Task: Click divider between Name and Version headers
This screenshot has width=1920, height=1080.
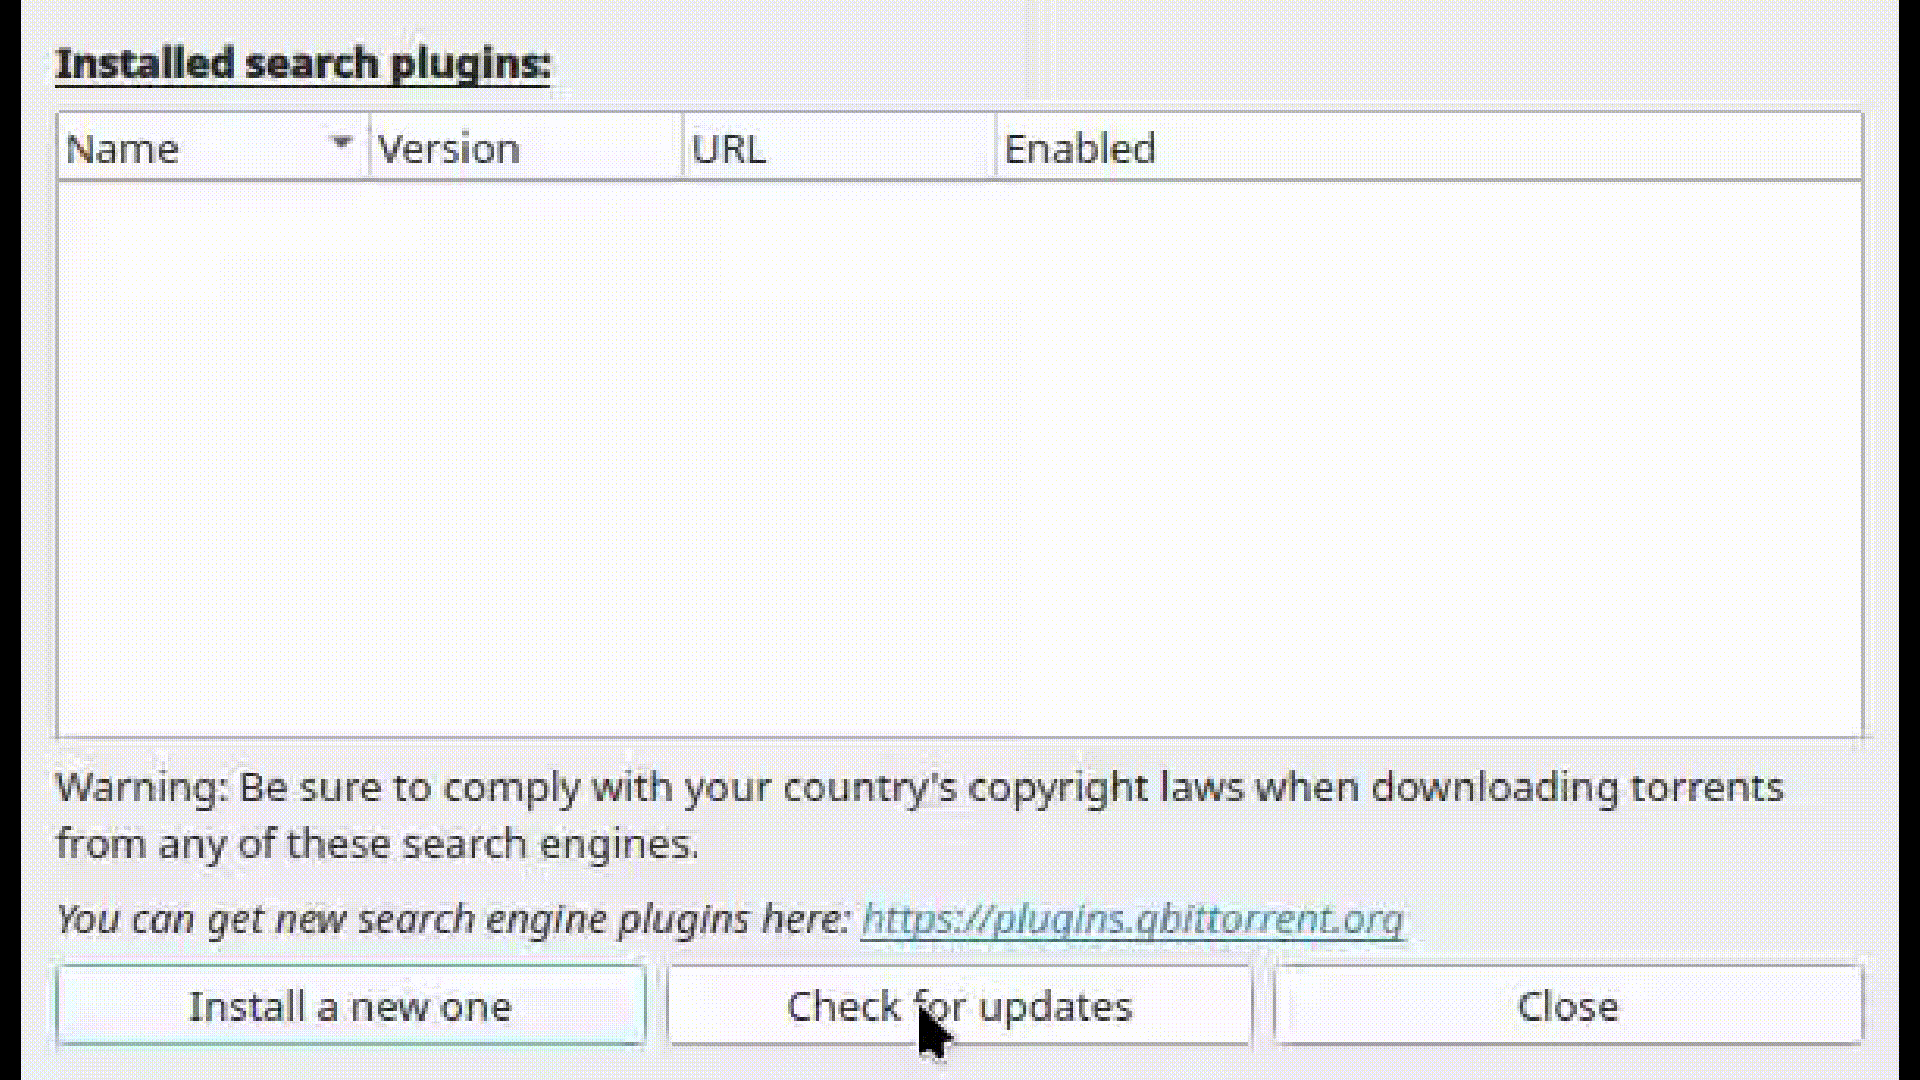Action: (370, 148)
